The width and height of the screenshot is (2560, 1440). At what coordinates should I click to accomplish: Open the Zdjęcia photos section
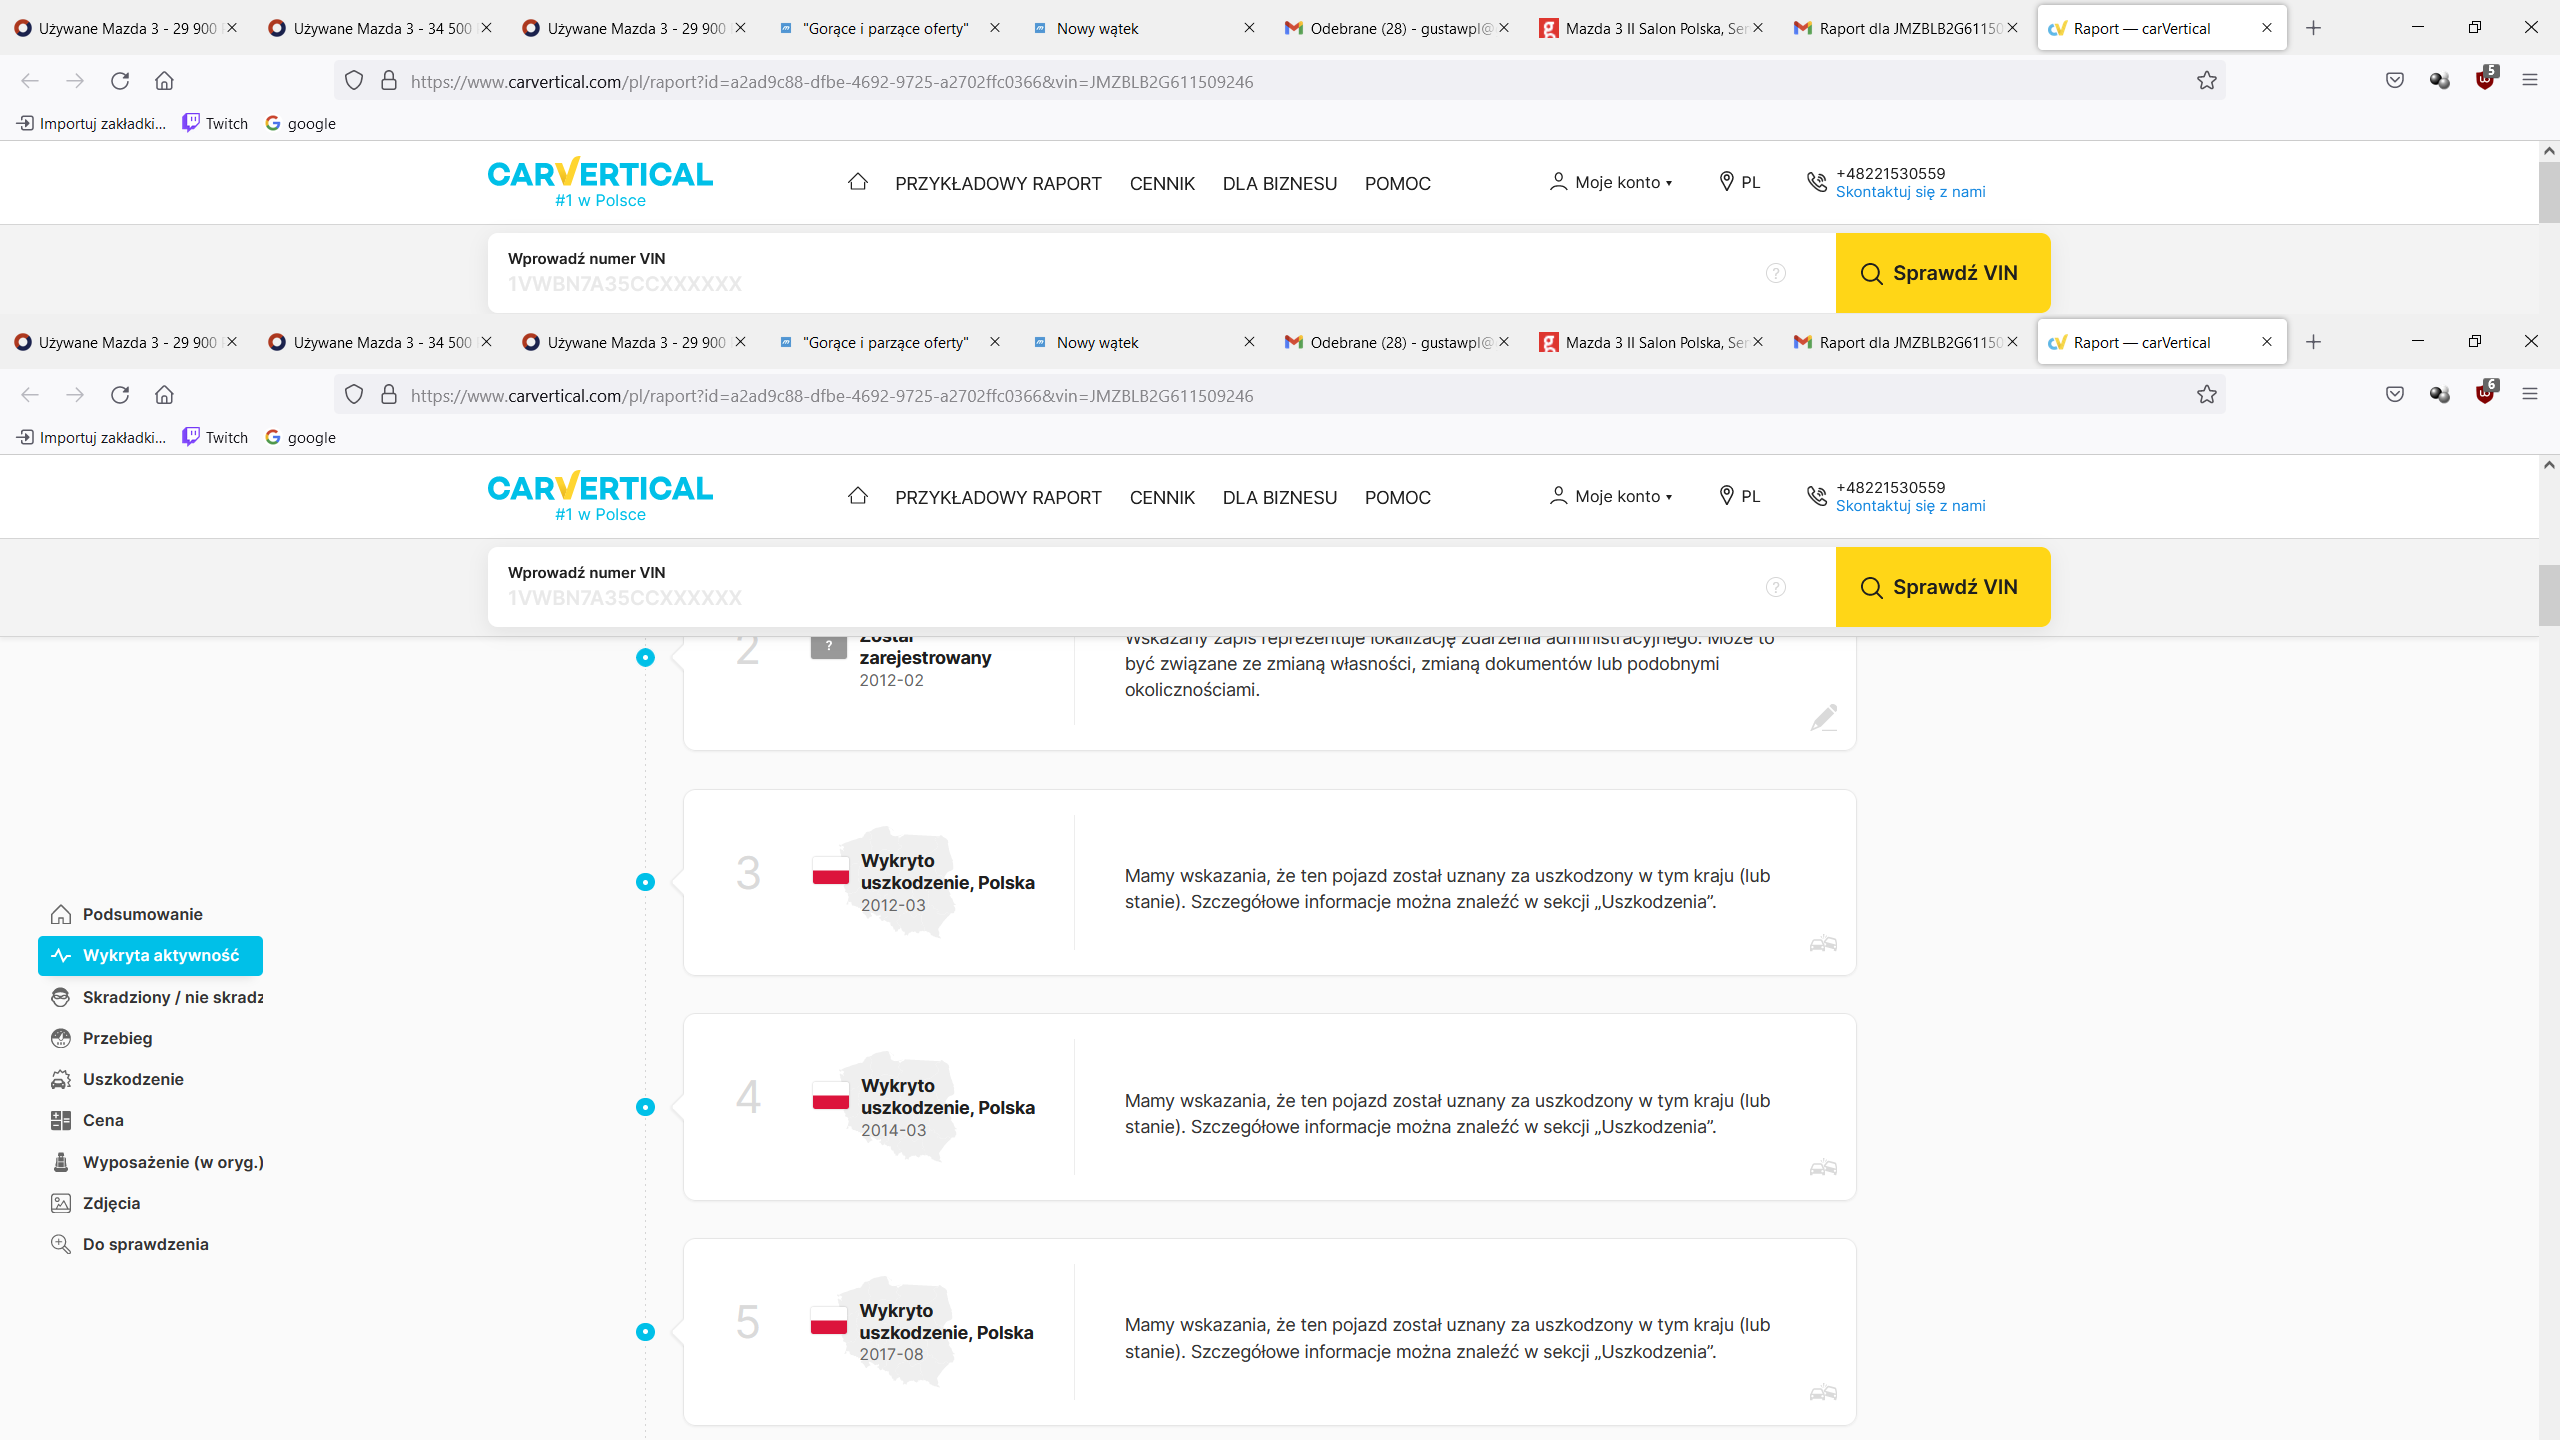tap(111, 1203)
